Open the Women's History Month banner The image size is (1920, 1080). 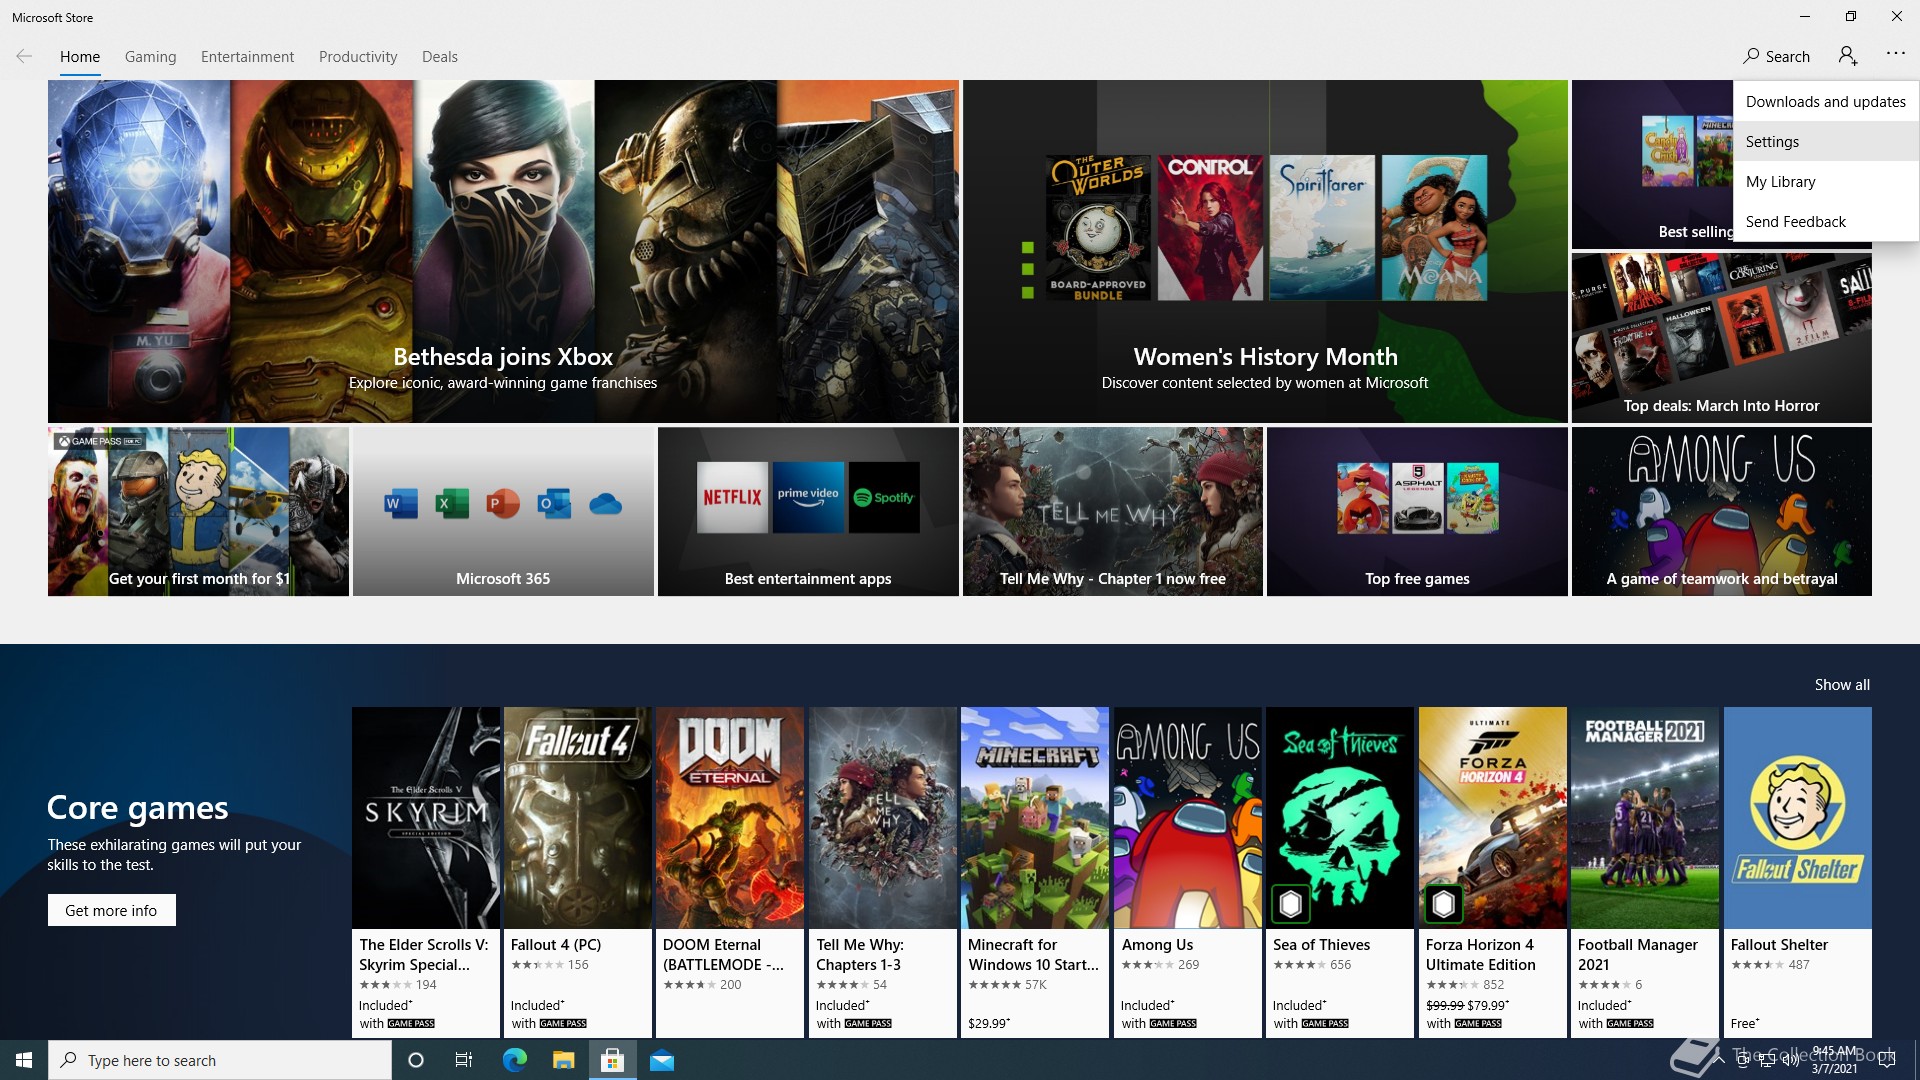(x=1265, y=251)
